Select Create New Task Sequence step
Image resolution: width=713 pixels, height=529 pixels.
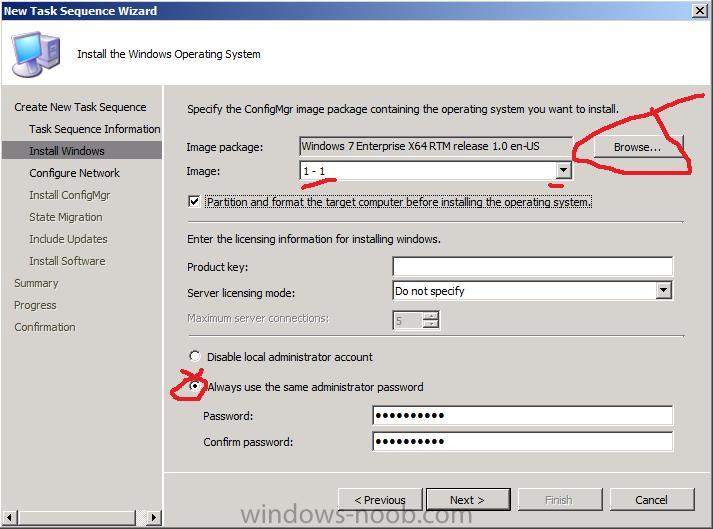pyautogui.click(x=80, y=107)
